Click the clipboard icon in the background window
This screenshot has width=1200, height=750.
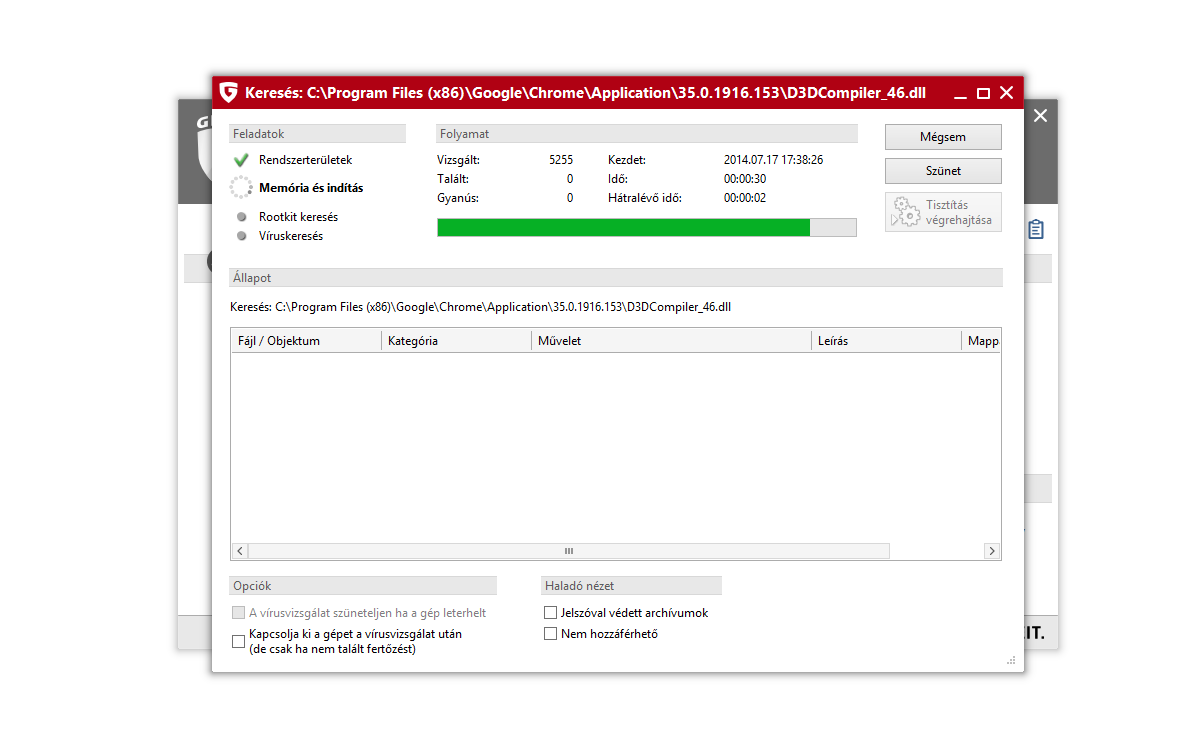coord(1036,229)
